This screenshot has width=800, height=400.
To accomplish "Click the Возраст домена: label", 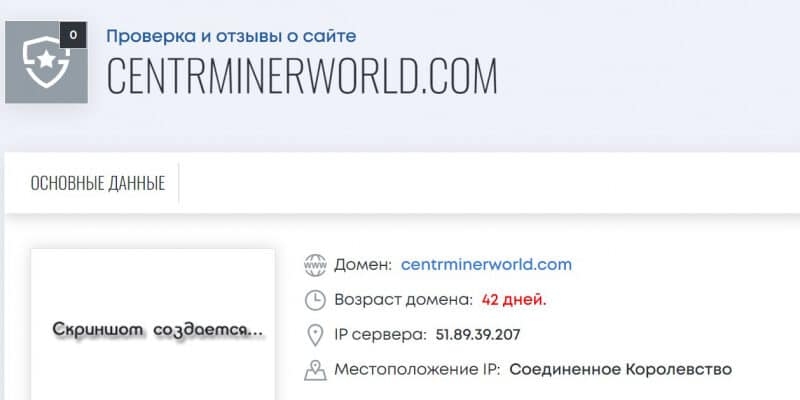I will 404,300.
